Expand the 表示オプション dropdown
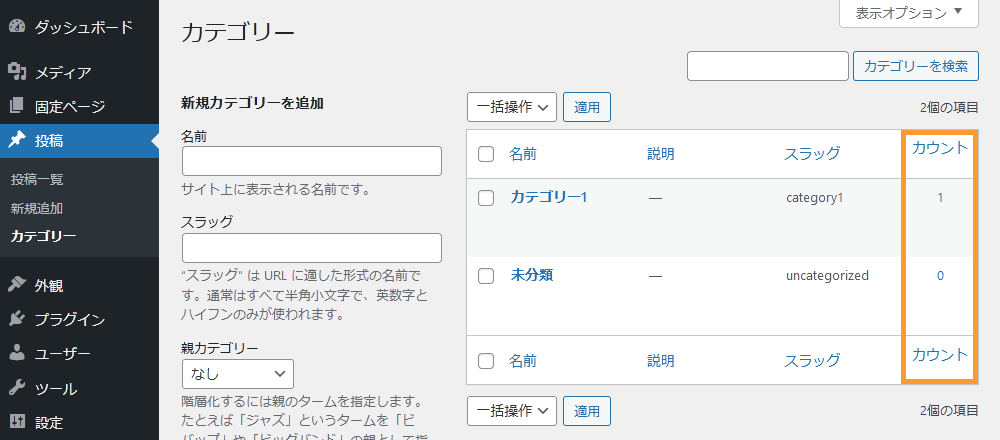Viewport: 1000px width, 440px height. (x=909, y=12)
